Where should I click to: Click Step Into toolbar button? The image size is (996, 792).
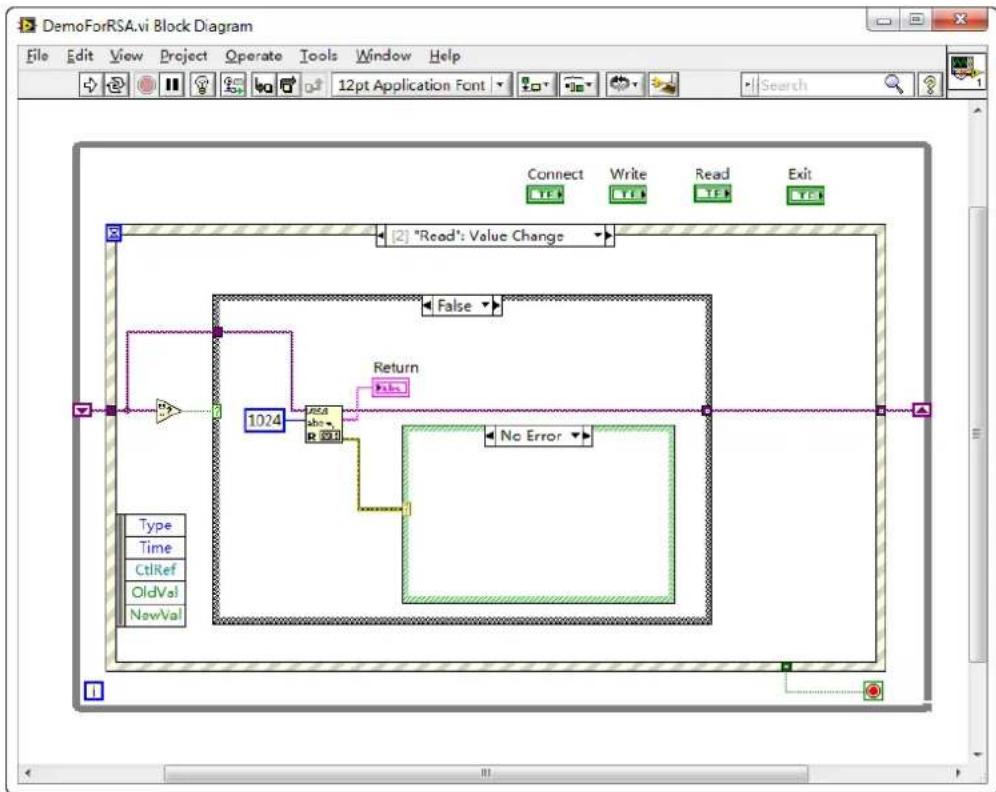tap(262, 84)
